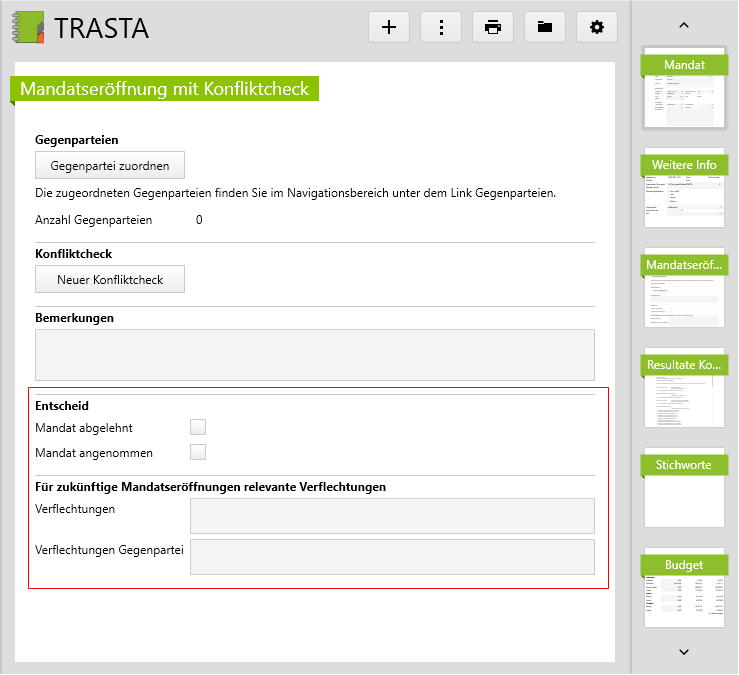Click into the Bemerkungen text area
Image resolution: width=739 pixels, height=675 pixels.
point(315,355)
